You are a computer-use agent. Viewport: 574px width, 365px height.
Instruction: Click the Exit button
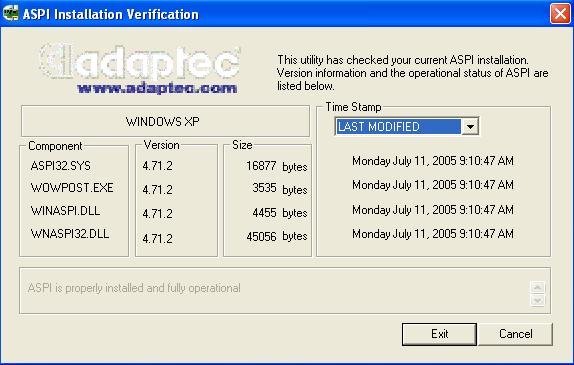[439, 334]
